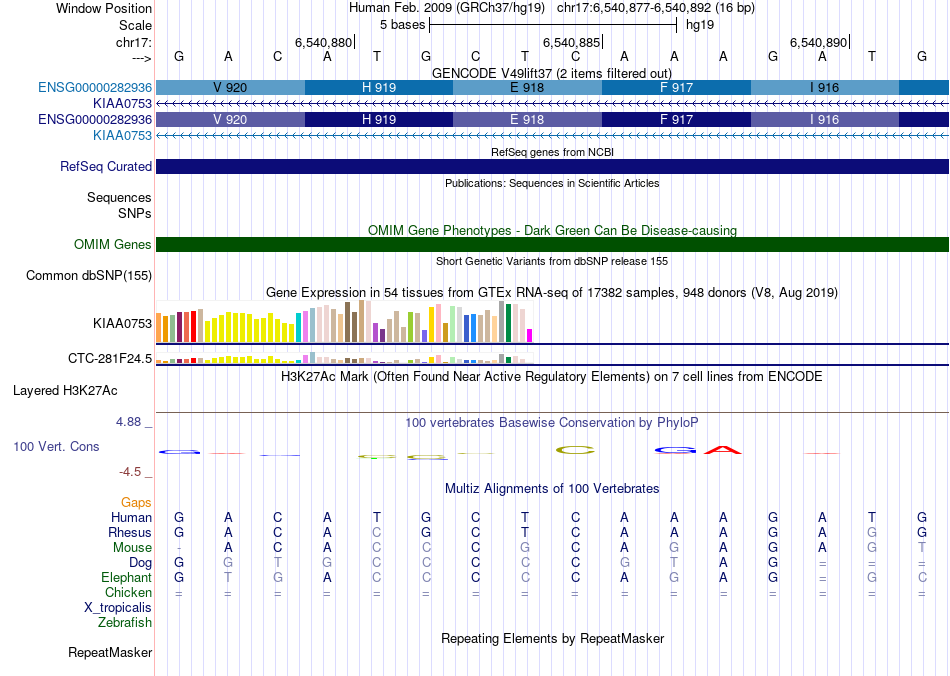Image resolution: width=950 pixels, height=676 pixels.
Task: Click the dark green OMIM gene bar
Action: pos(552,245)
